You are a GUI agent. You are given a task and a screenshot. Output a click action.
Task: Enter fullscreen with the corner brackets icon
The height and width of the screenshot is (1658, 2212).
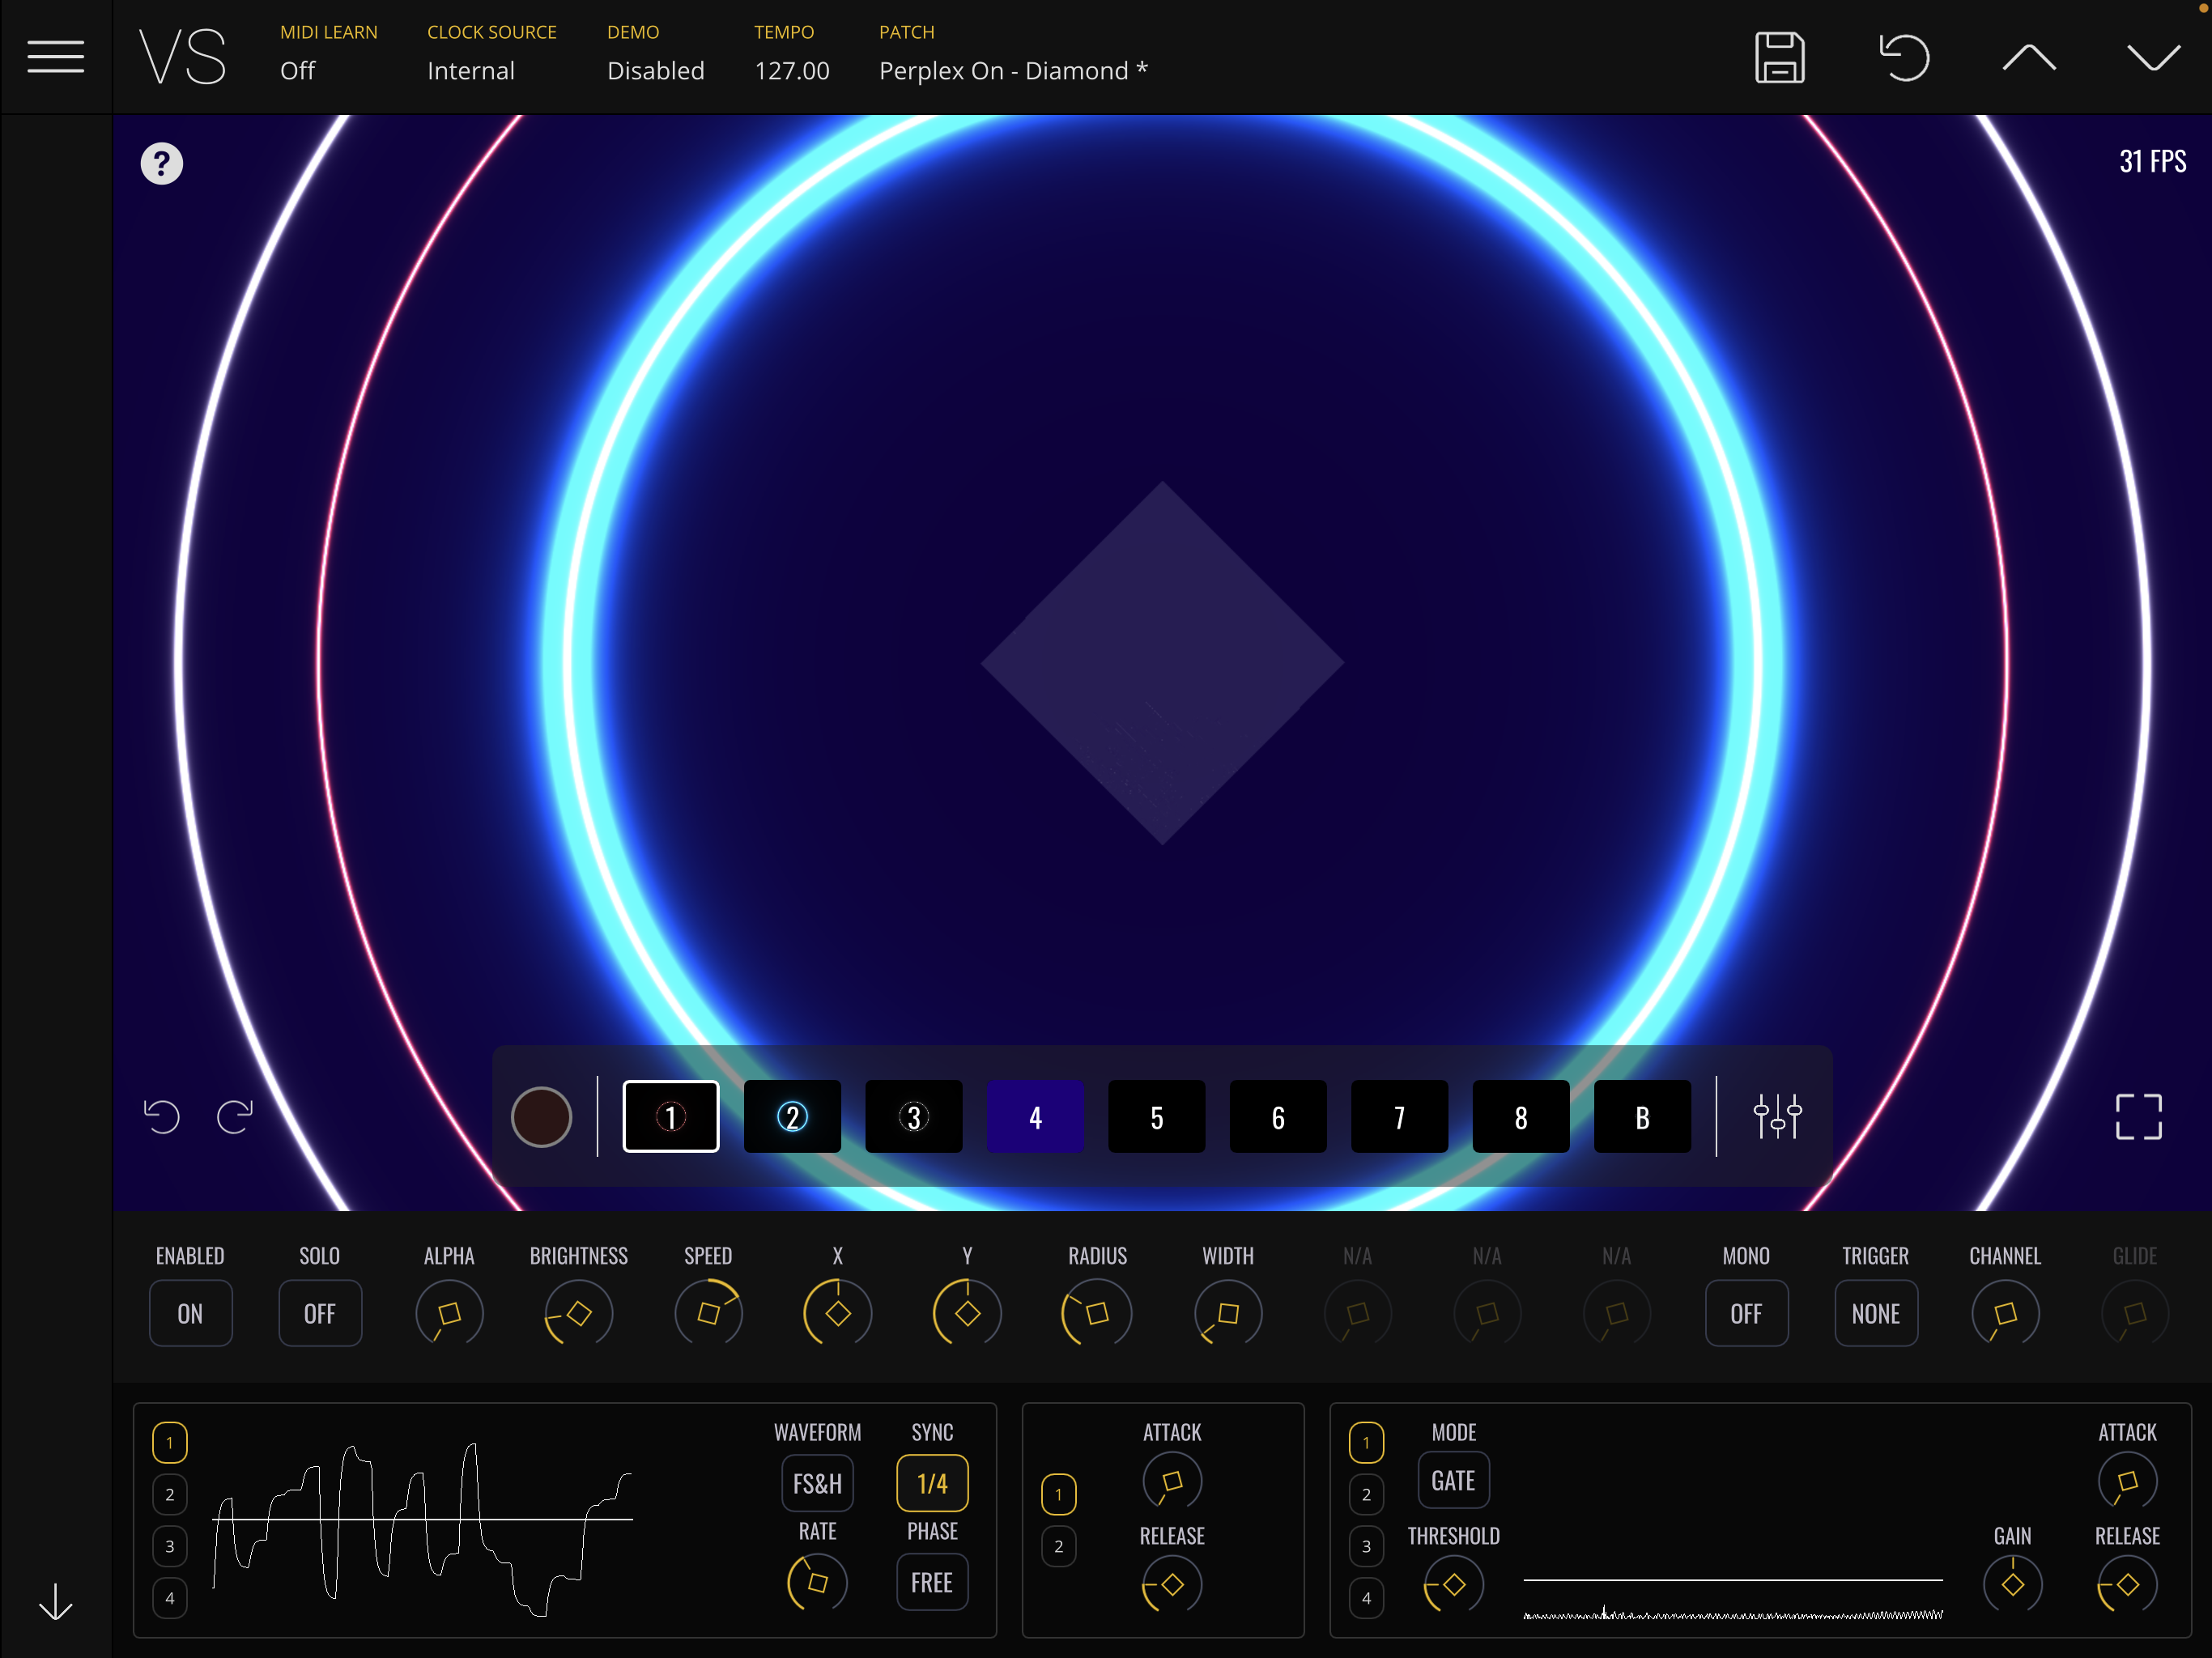[2138, 1116]
